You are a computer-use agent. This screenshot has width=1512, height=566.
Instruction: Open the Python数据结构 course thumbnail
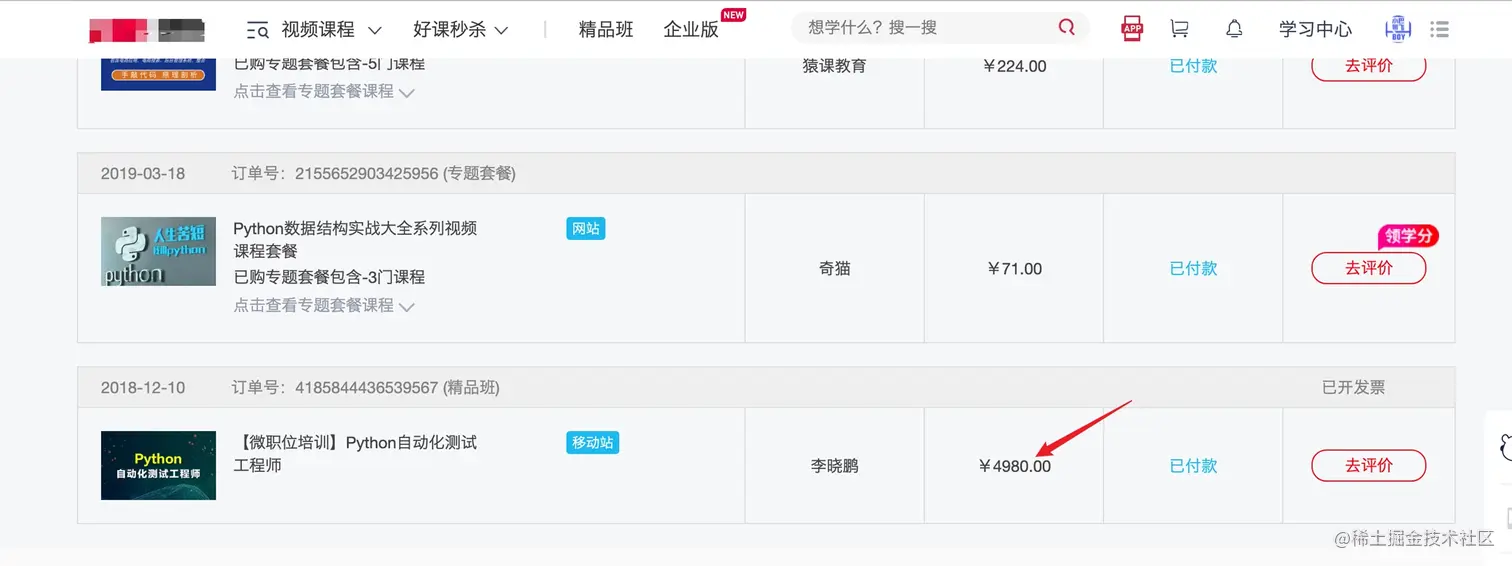[x=158, y=252]
